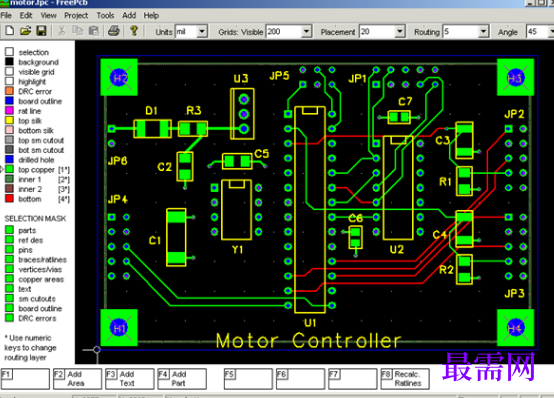Open the Routing grid dropdown

click(x=483, y=31)
